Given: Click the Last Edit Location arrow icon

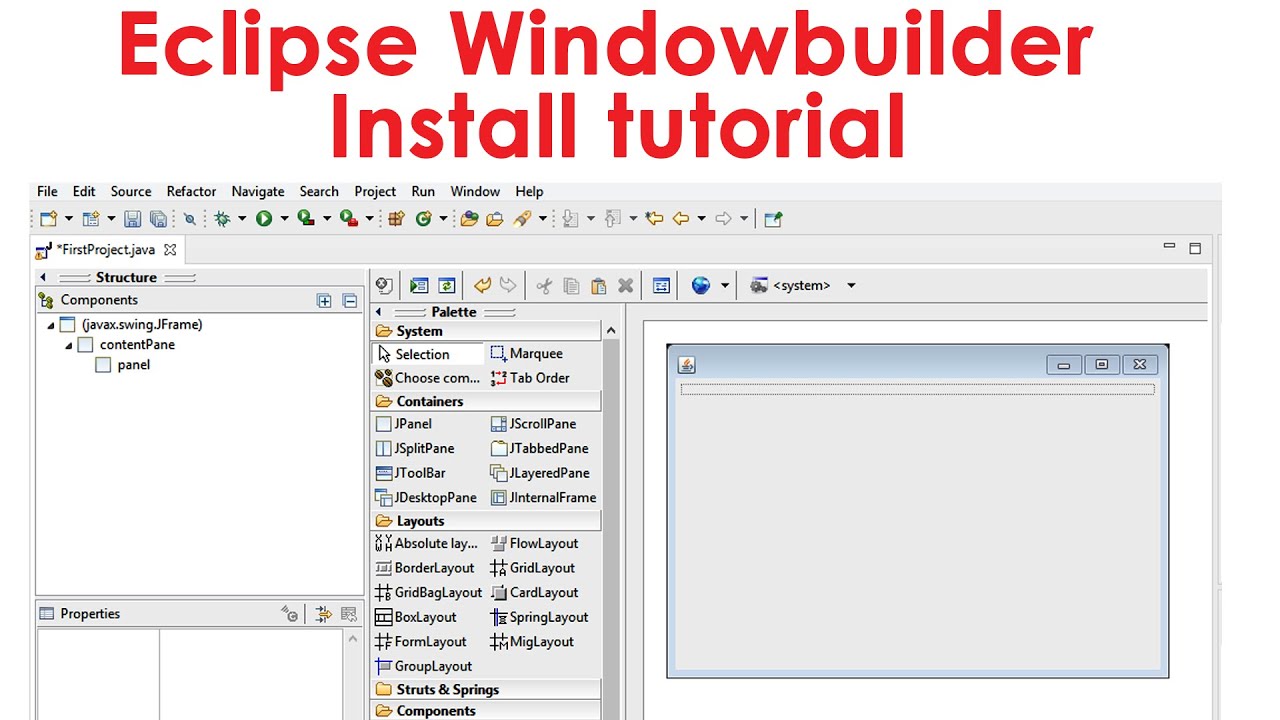Looking at the screenshot, I should 655,218.
